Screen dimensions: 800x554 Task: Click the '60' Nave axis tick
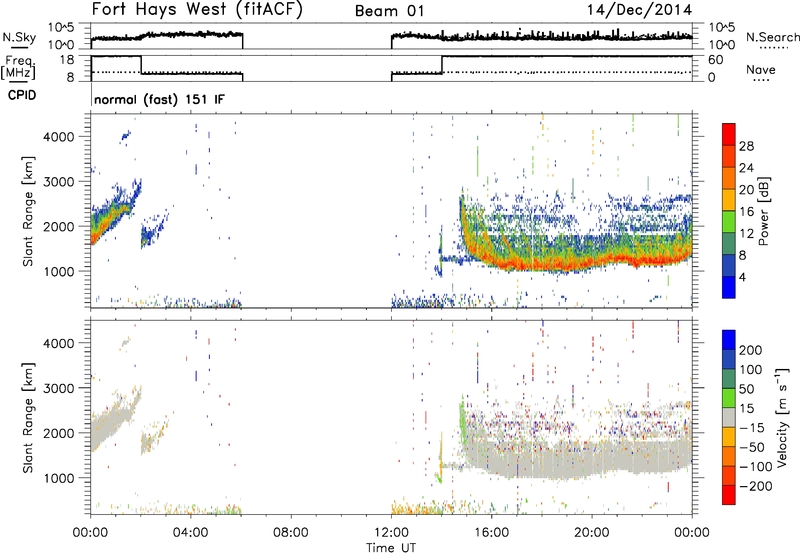[x=715, y=60]
